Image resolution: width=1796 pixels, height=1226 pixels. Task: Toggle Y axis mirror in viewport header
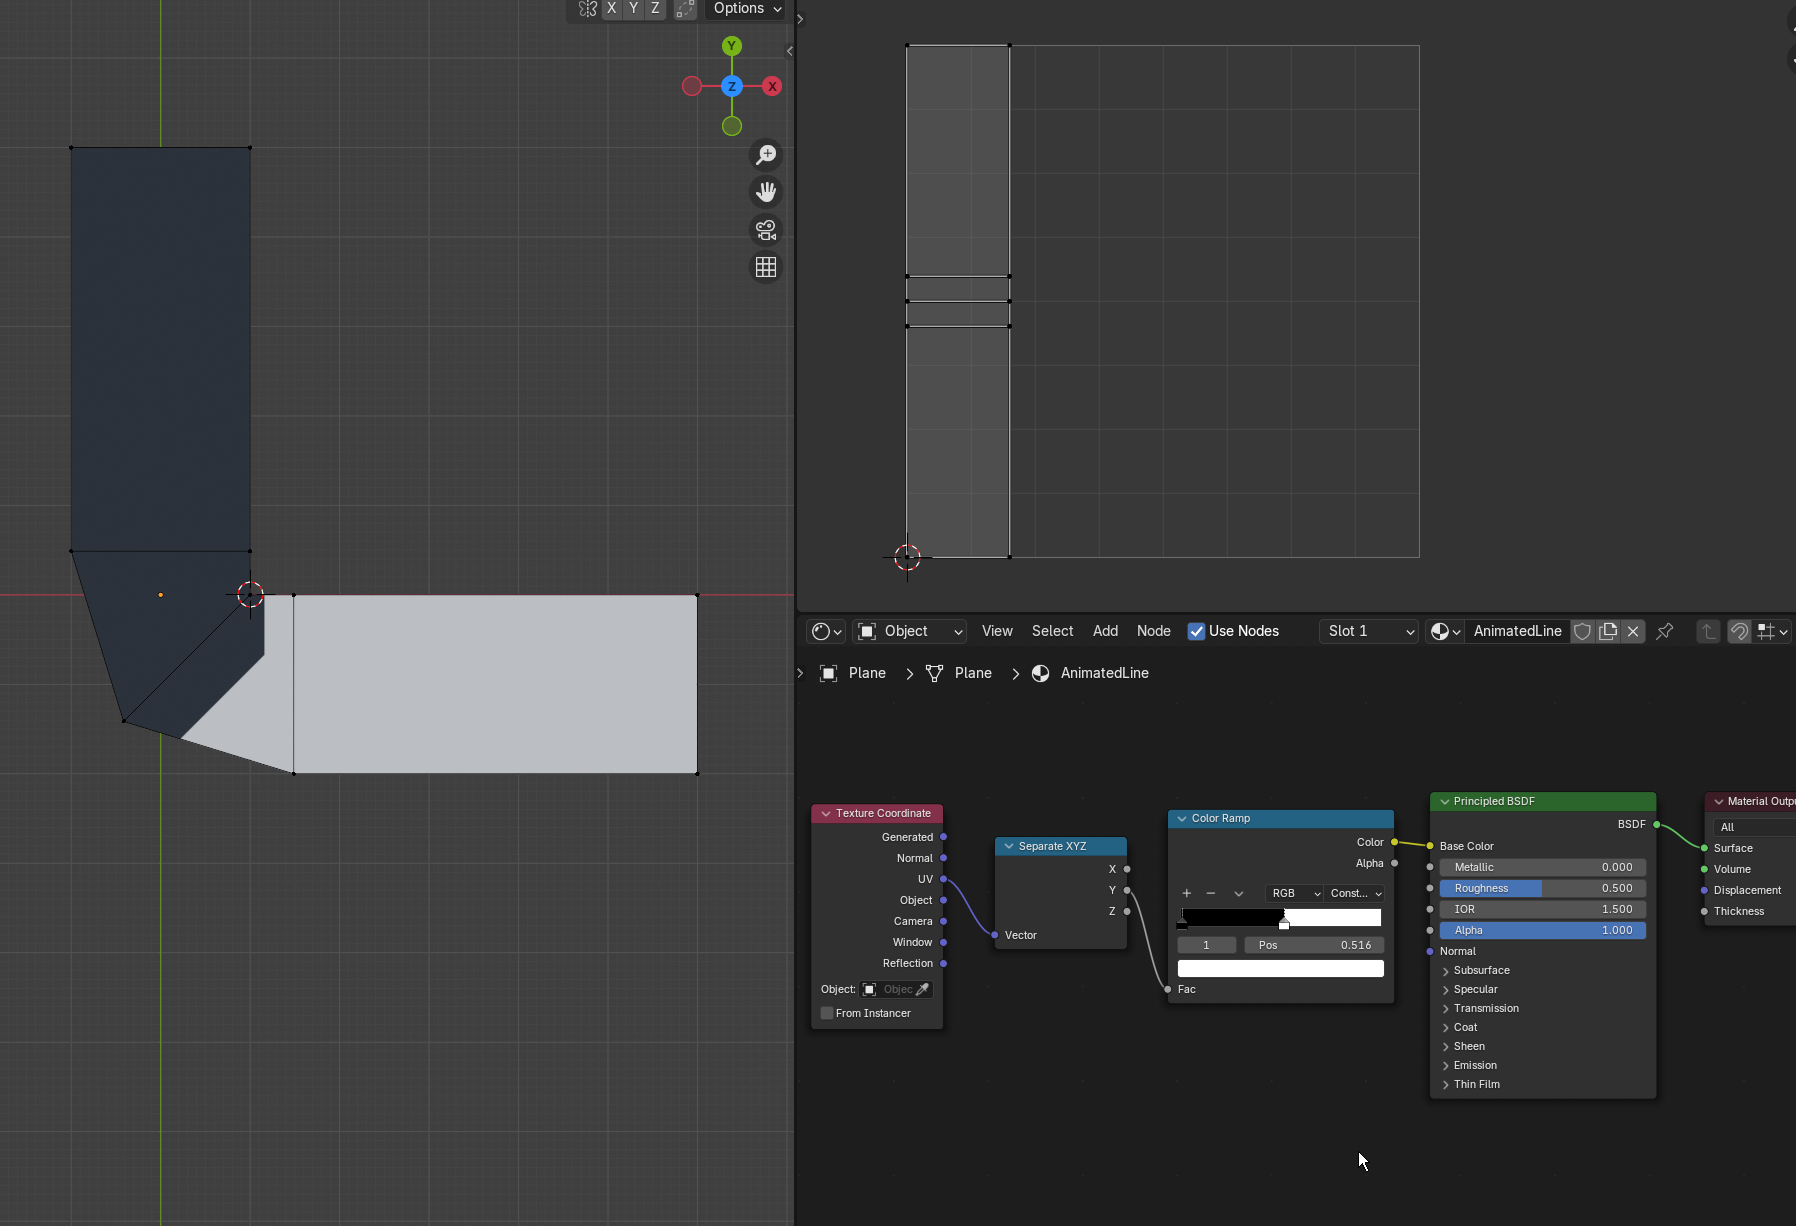(633, 9)
